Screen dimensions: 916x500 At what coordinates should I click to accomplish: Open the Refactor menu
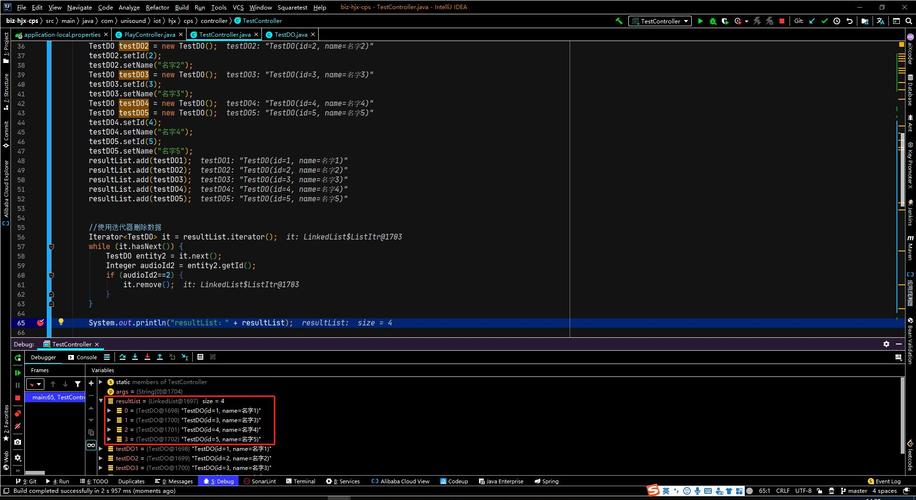(157, 7)
